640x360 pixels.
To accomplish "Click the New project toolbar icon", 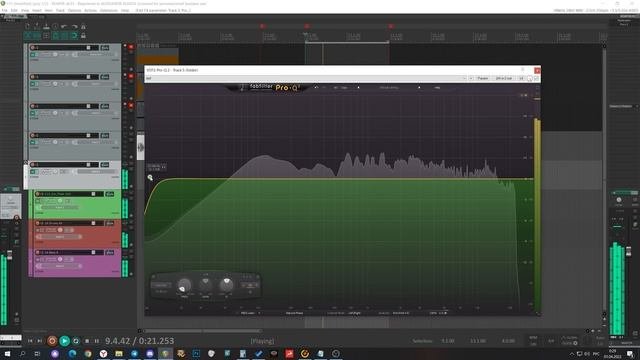I will coord(27,27).
